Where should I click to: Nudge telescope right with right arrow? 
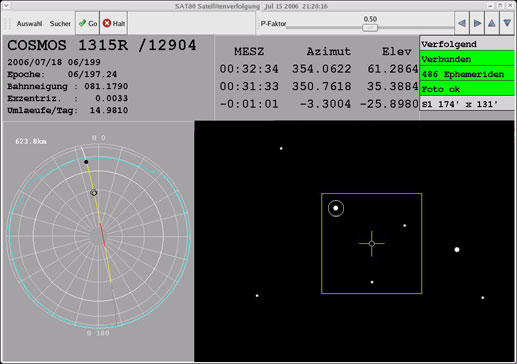[x=477, y=23]
